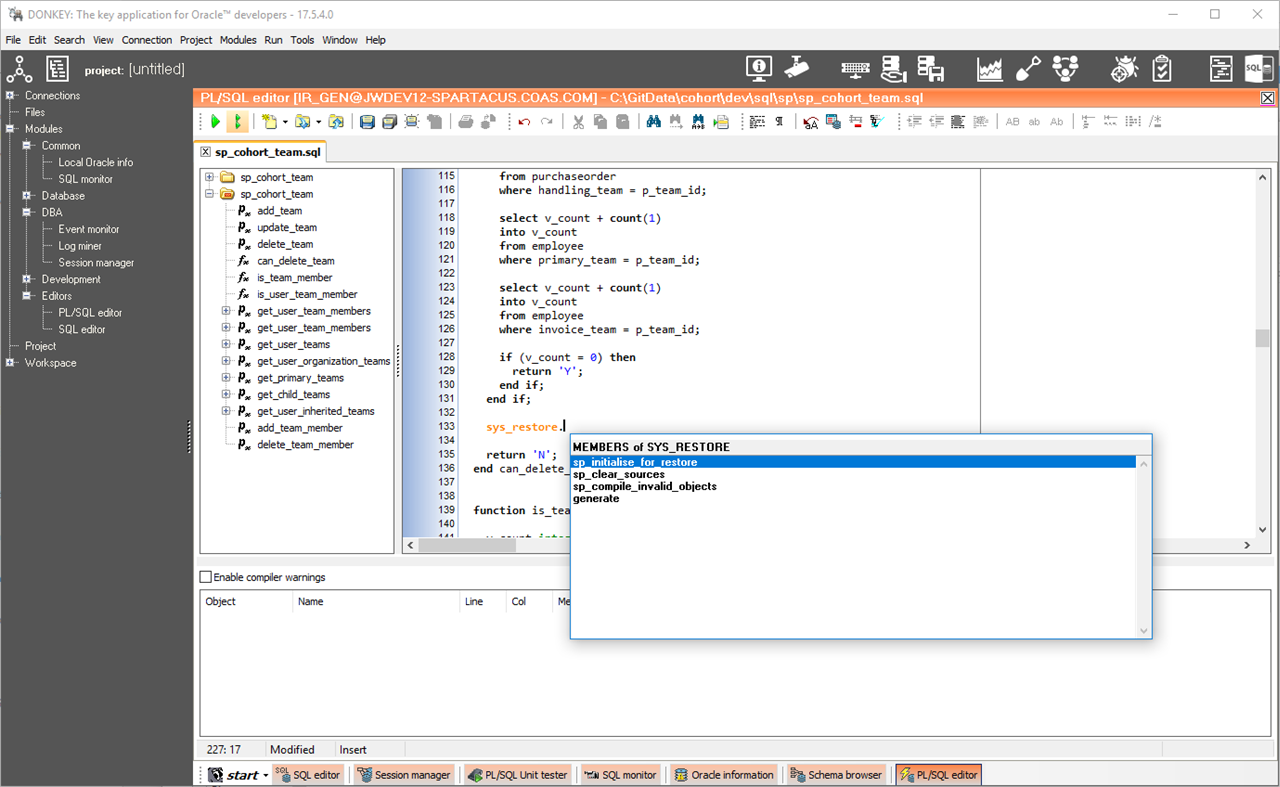Click the binoculars Find icon in the editor toolbar
The width and height of the screenshot is (1280, 787).
[x=653, y=122]
